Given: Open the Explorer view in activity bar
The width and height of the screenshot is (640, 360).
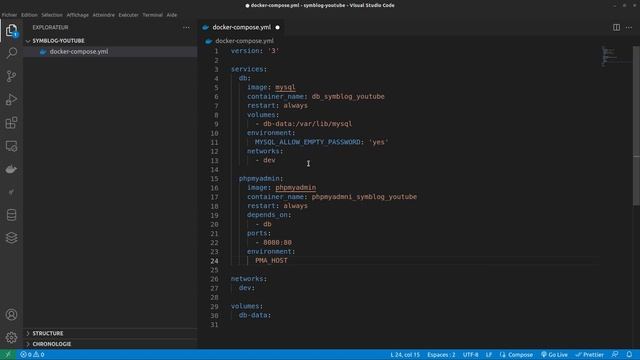Looking at the screenshot, I should [11, 30].
